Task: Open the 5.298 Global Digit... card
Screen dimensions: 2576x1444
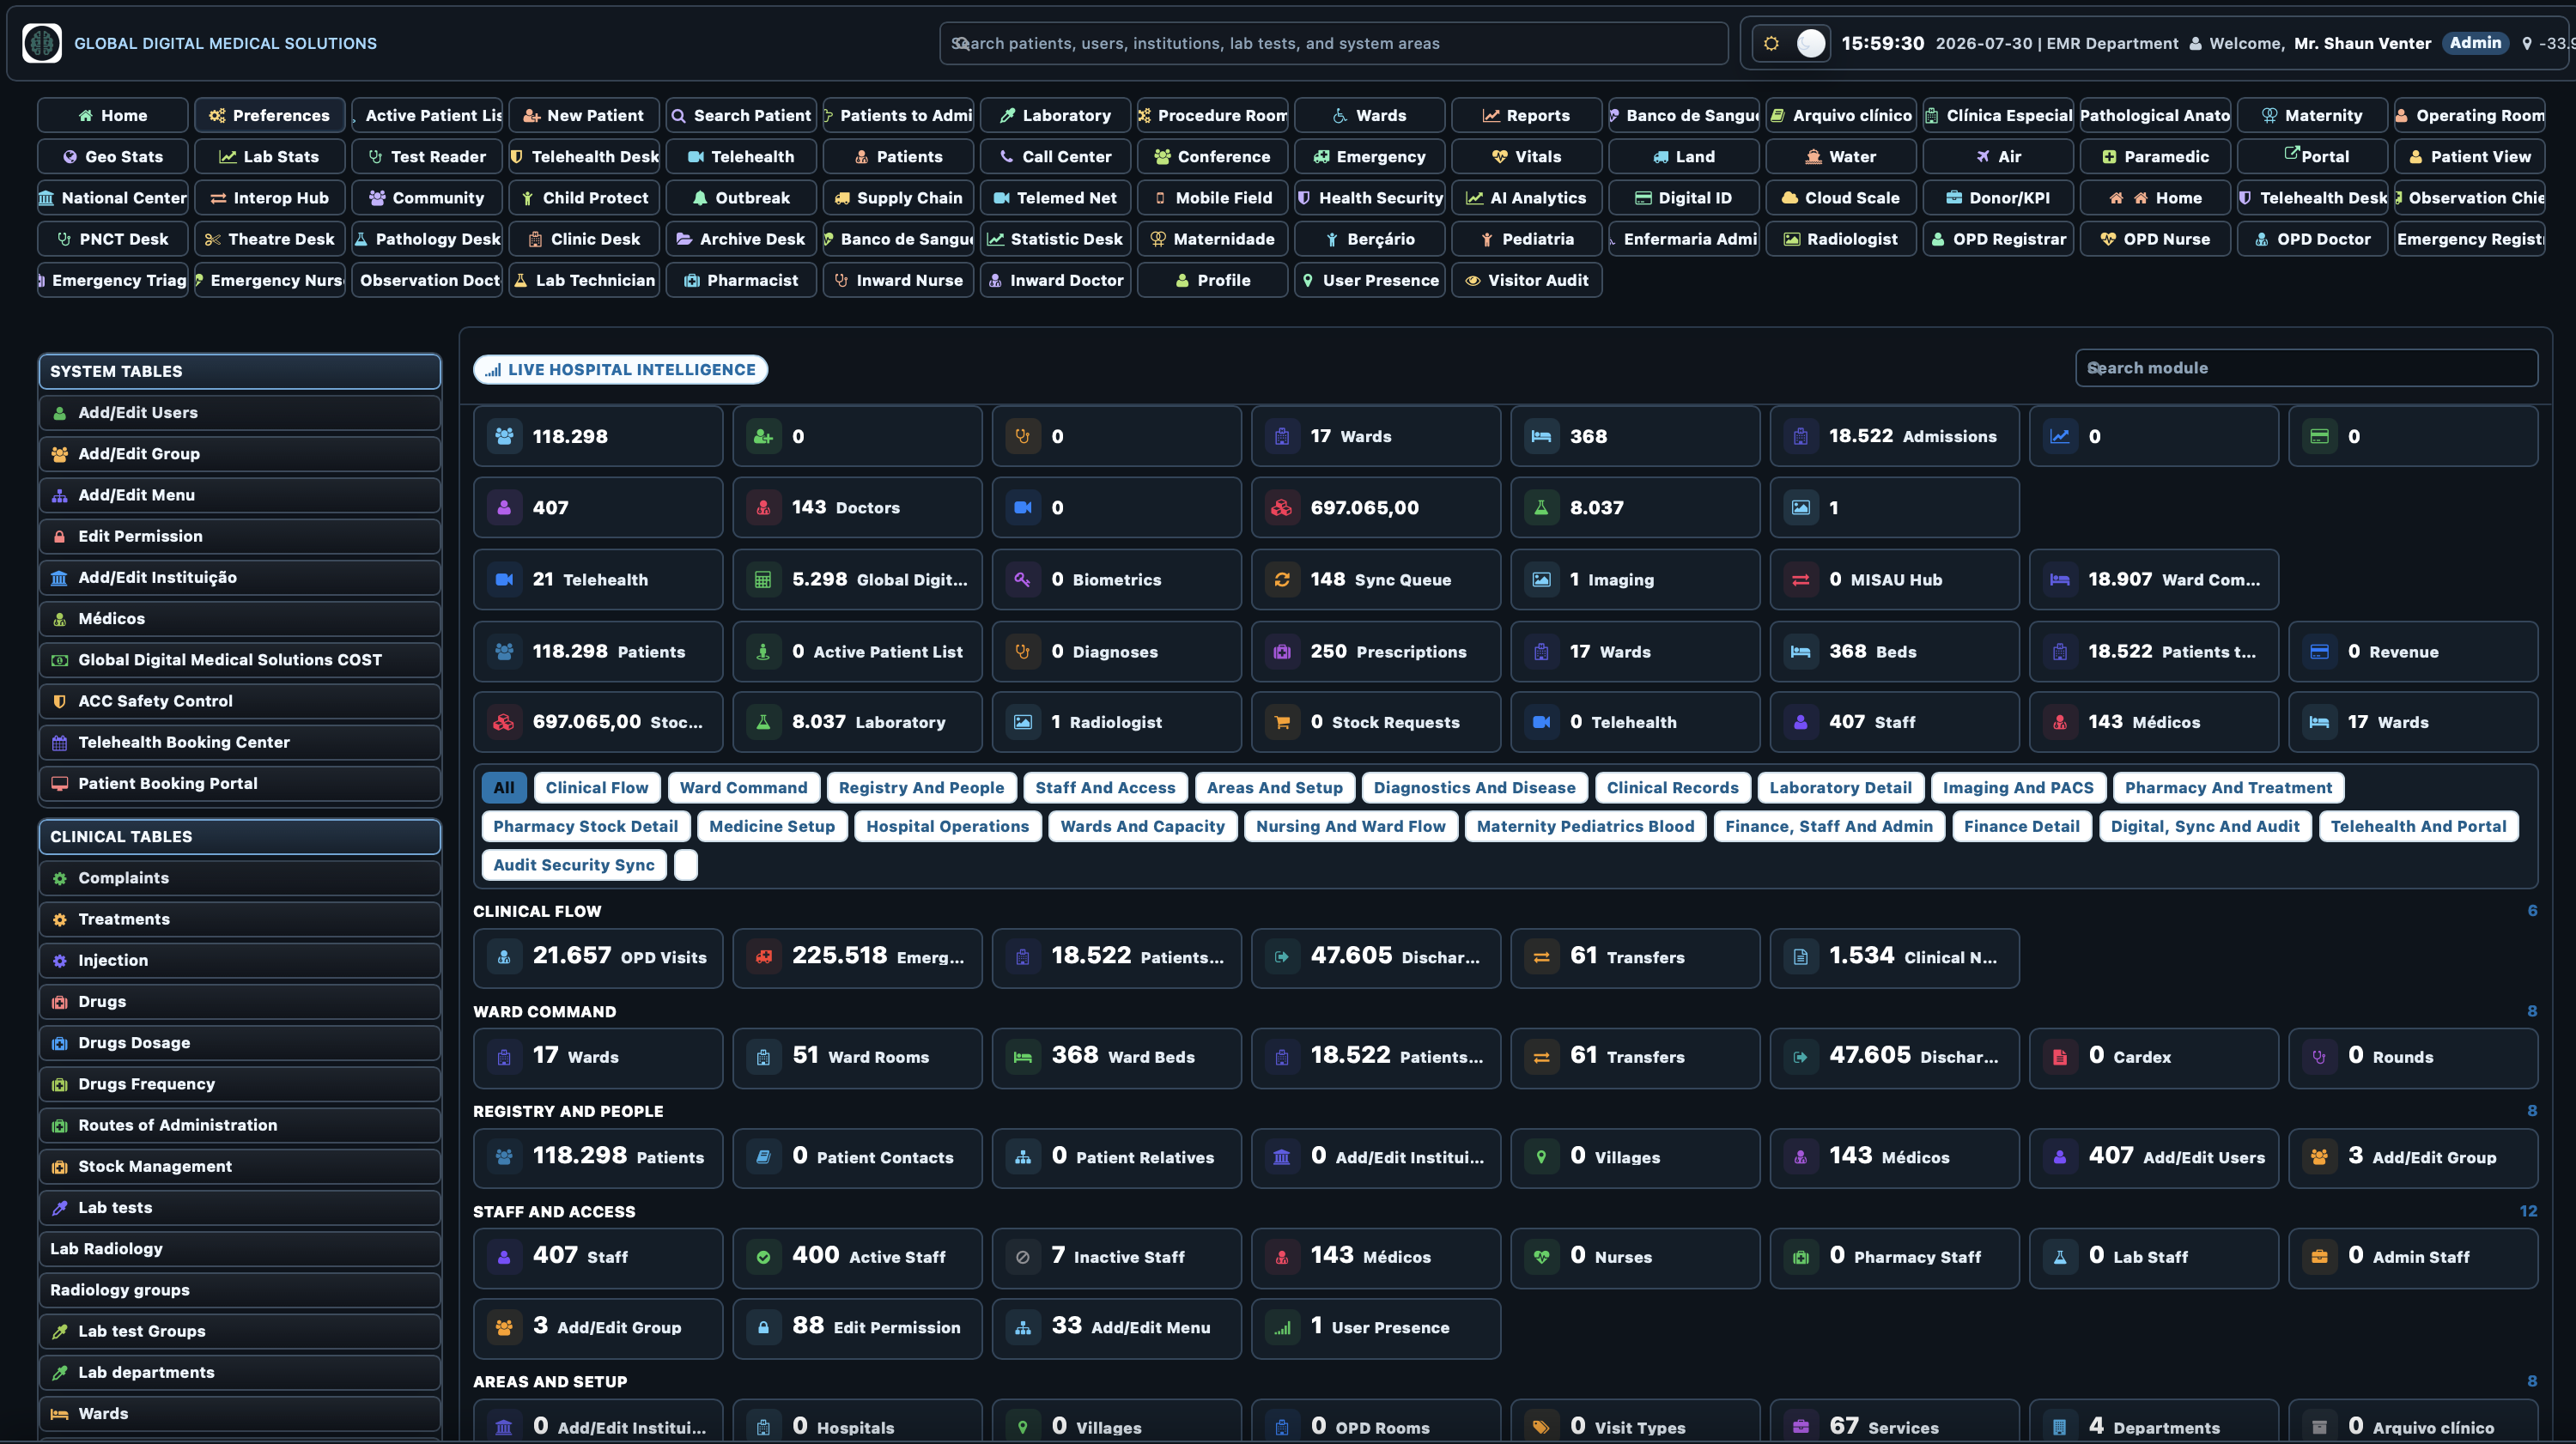Action: coord(857,579)
